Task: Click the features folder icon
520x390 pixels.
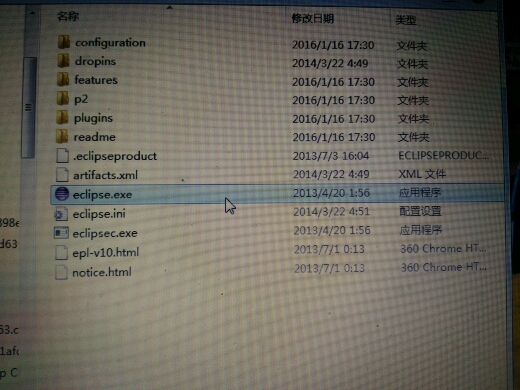Action: (63, 80)
